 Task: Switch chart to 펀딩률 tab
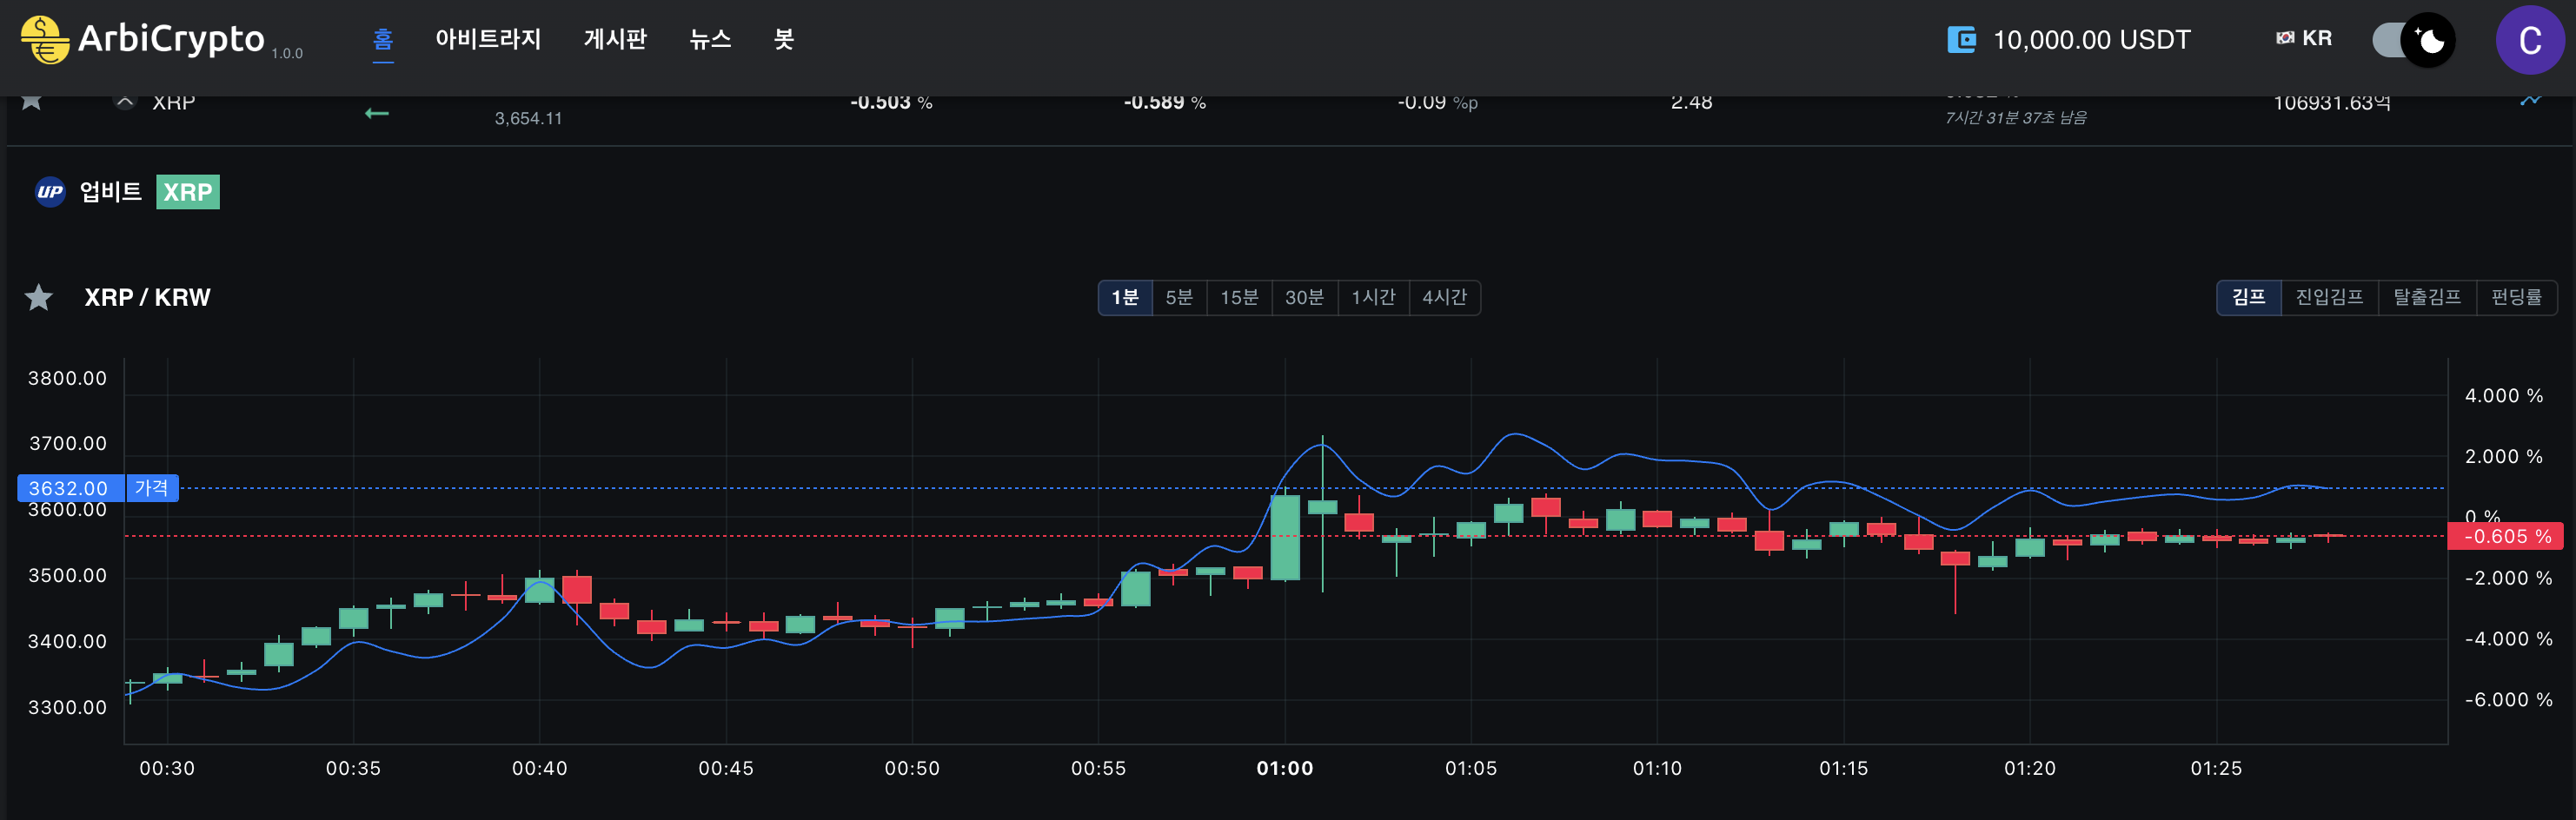2516,297
